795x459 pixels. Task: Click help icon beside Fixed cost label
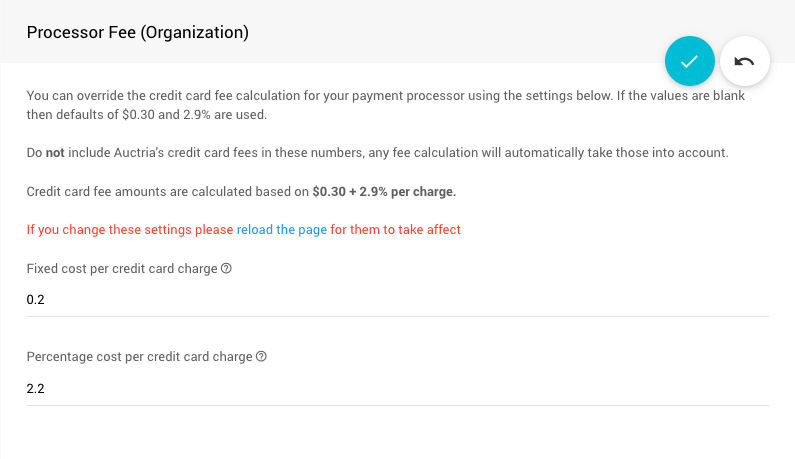pos(226,269)
